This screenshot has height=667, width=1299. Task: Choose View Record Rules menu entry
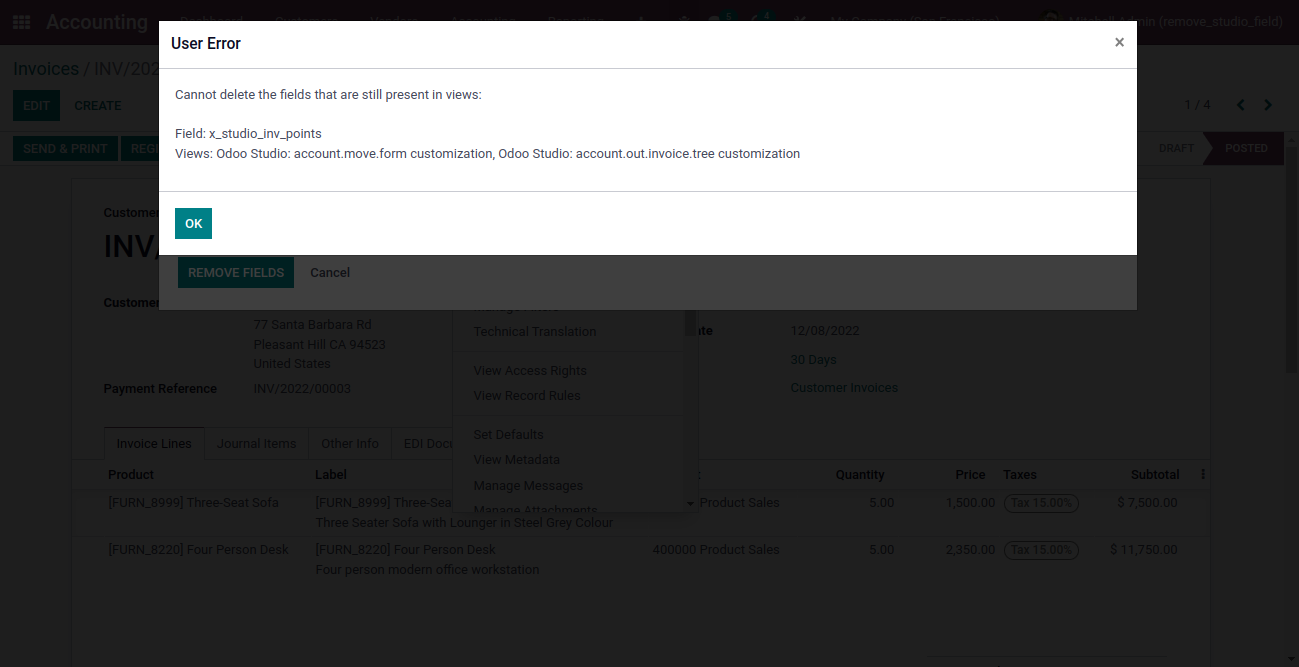coord(527,395)
